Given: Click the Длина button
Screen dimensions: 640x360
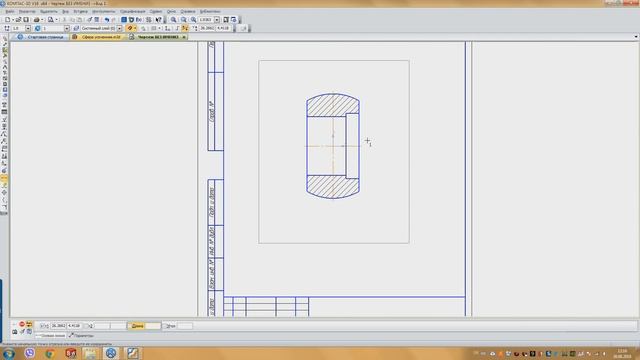Looking at the screenshot, I should (x=137, y=326).
